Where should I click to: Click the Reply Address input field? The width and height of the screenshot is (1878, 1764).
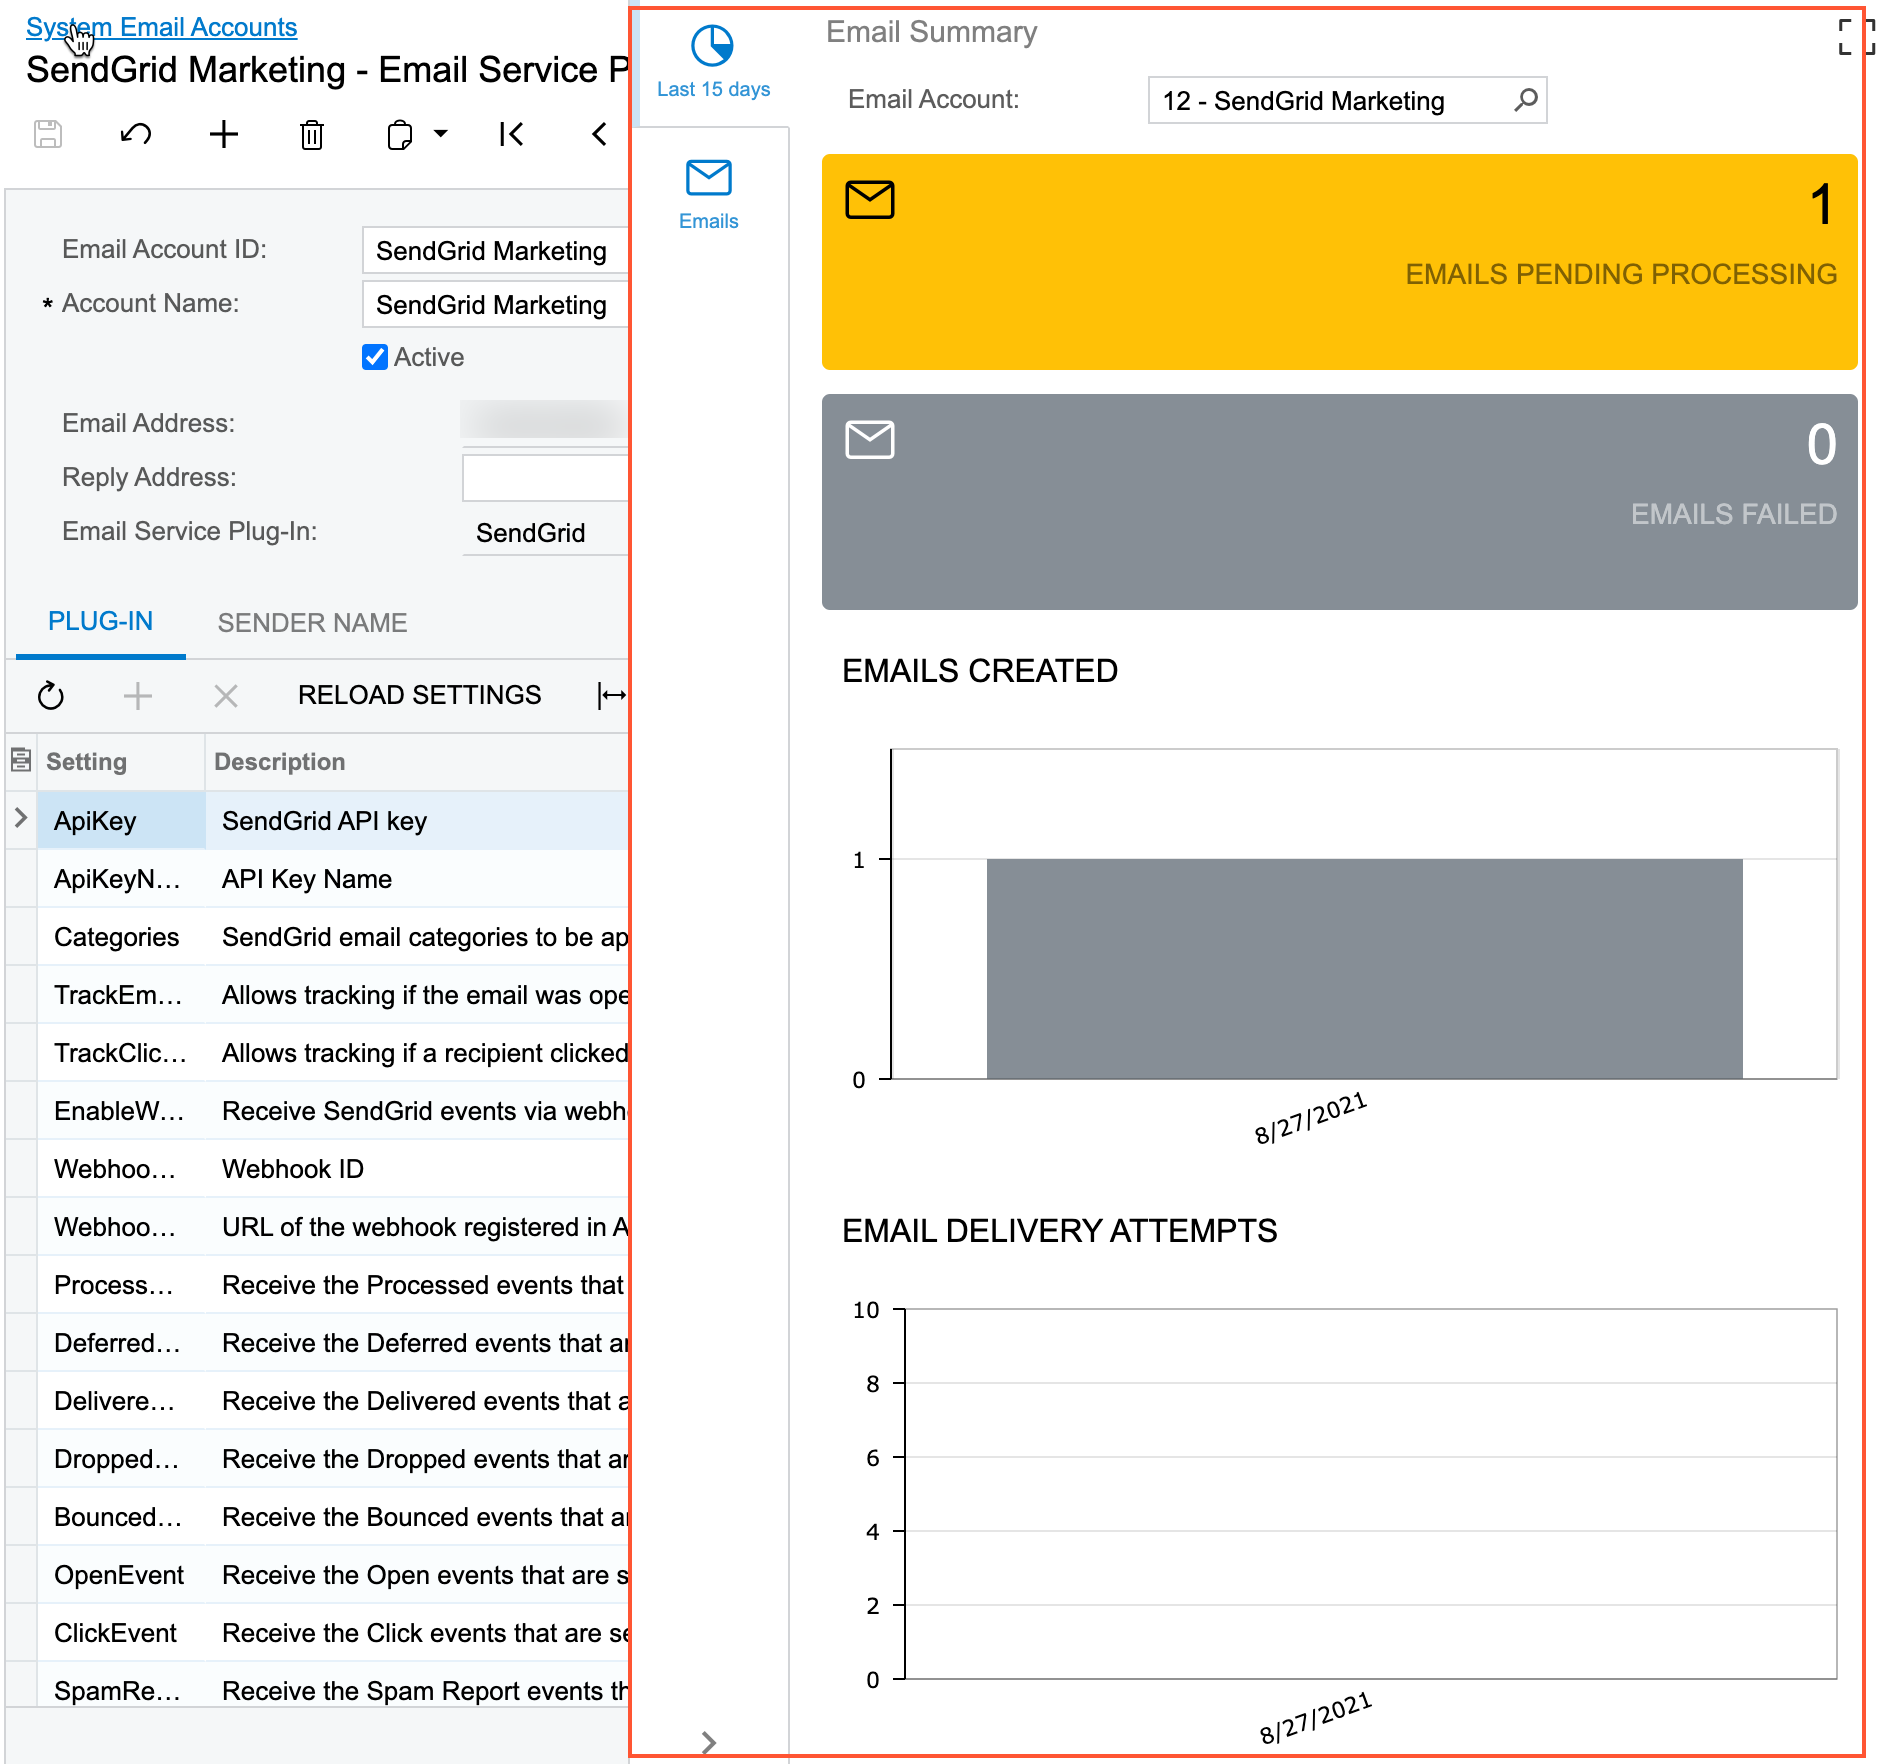(x=545, y=477)
